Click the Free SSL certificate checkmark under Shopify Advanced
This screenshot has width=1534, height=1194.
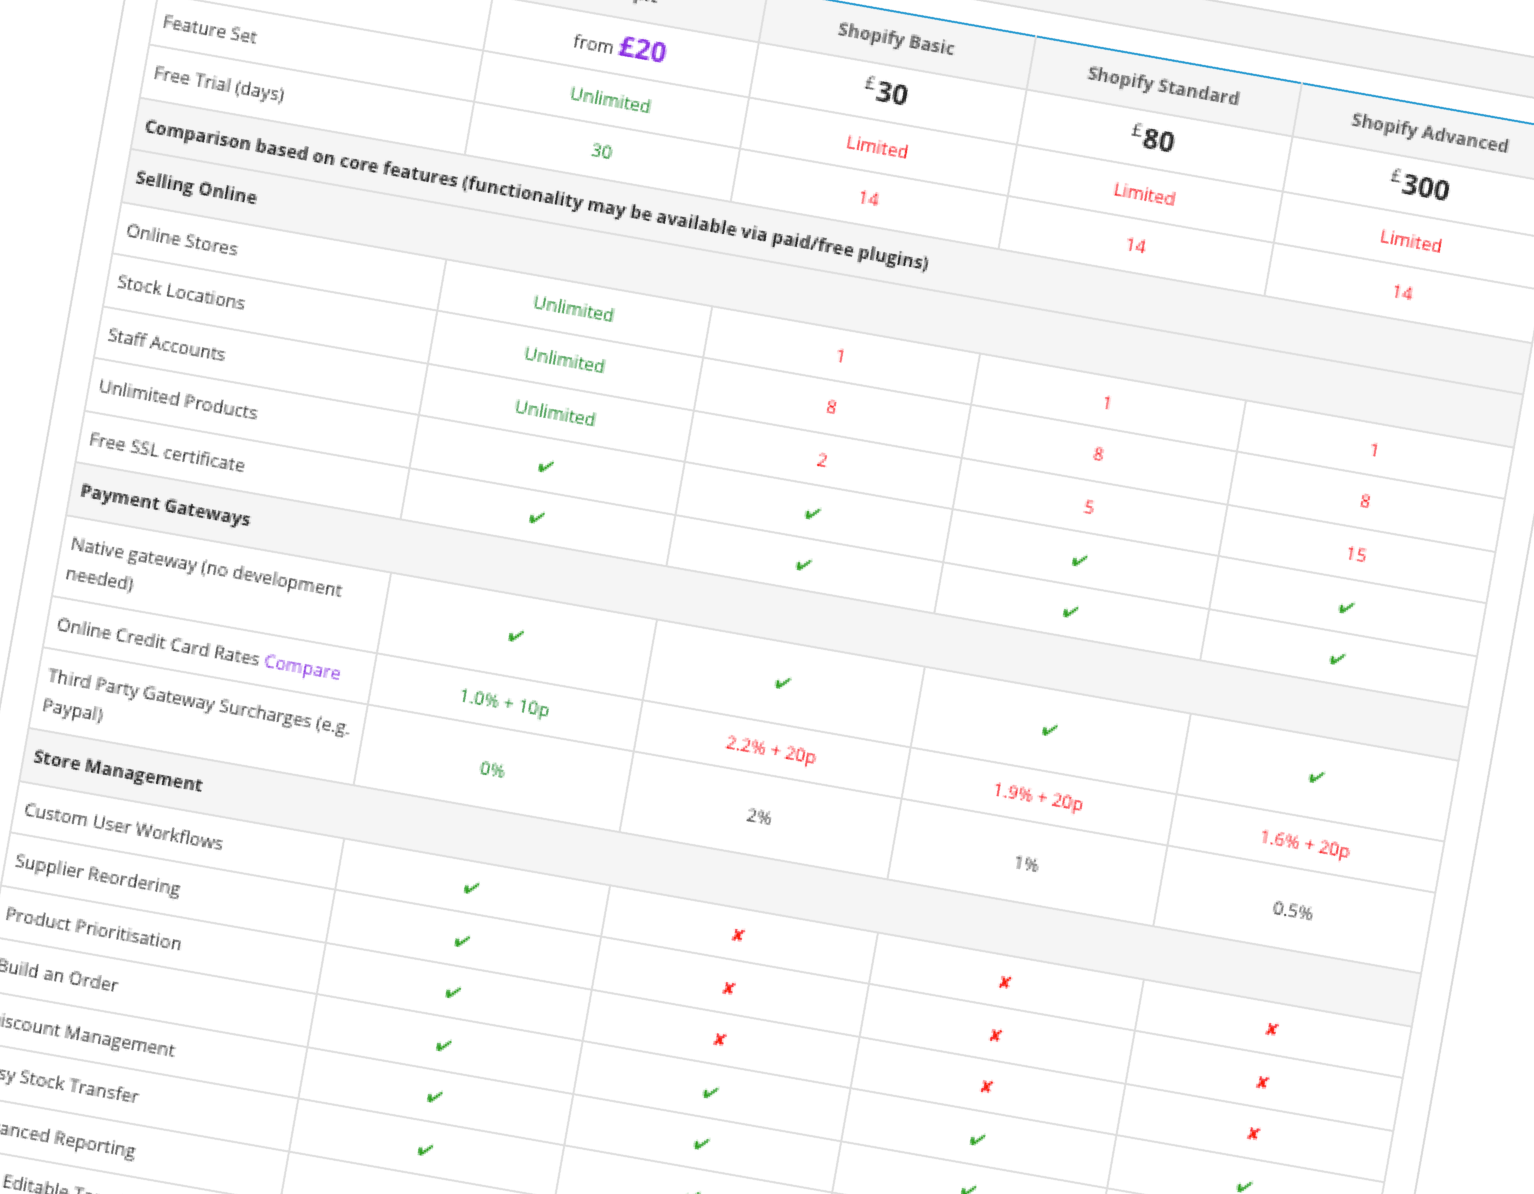(1337, 659)
